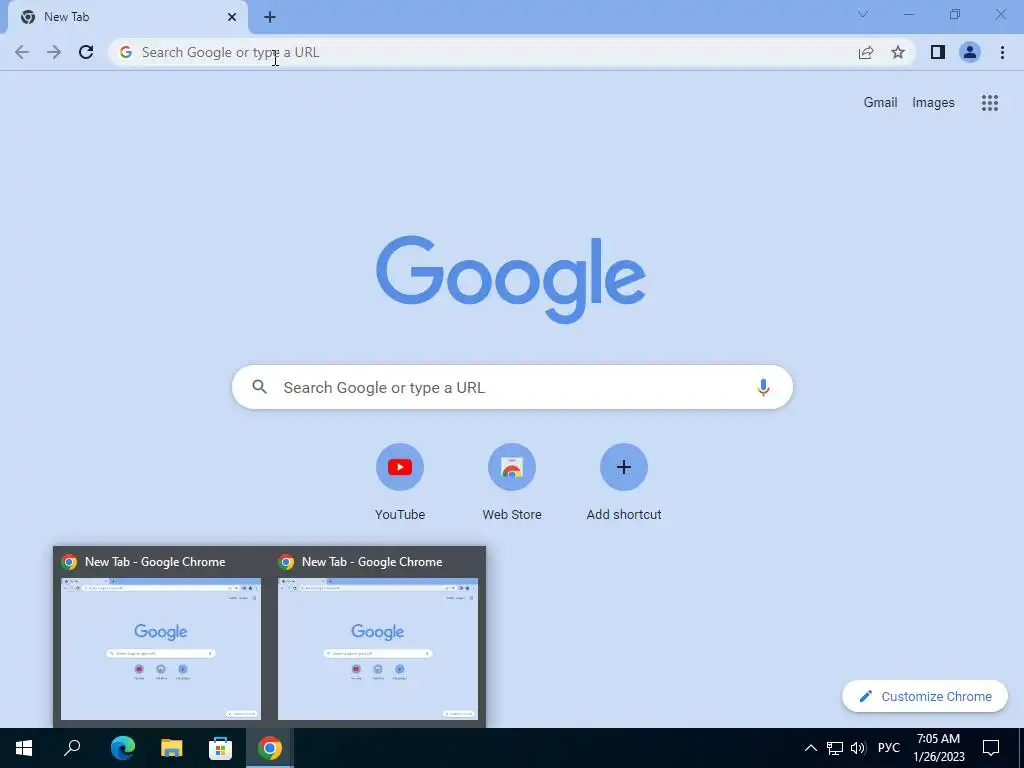Open the Chrome profile avatar menu

(x=970, y=52)
